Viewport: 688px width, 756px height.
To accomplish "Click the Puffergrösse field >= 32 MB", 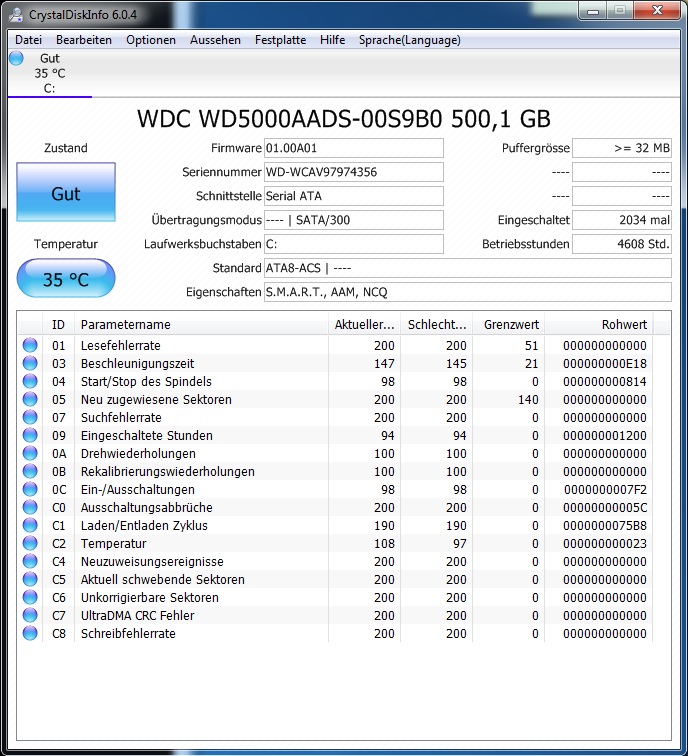I will pos(622,148).
